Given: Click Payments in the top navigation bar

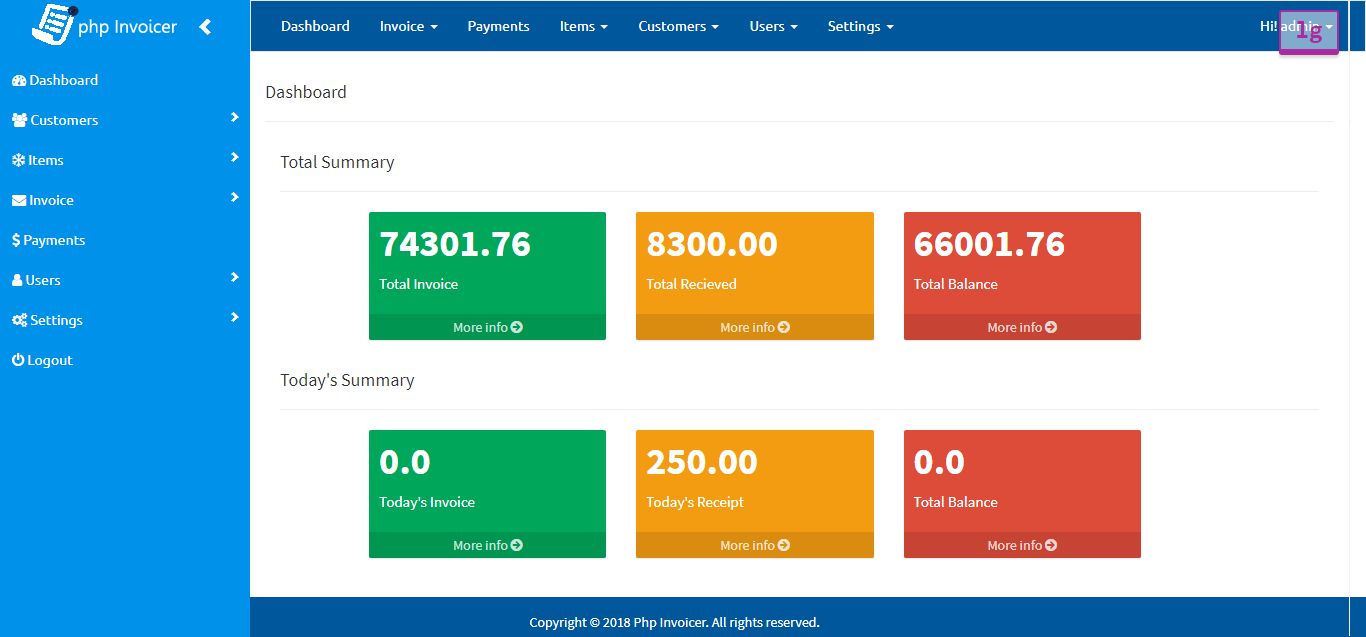Looking at the screenshot, I should tap(498, 26).
